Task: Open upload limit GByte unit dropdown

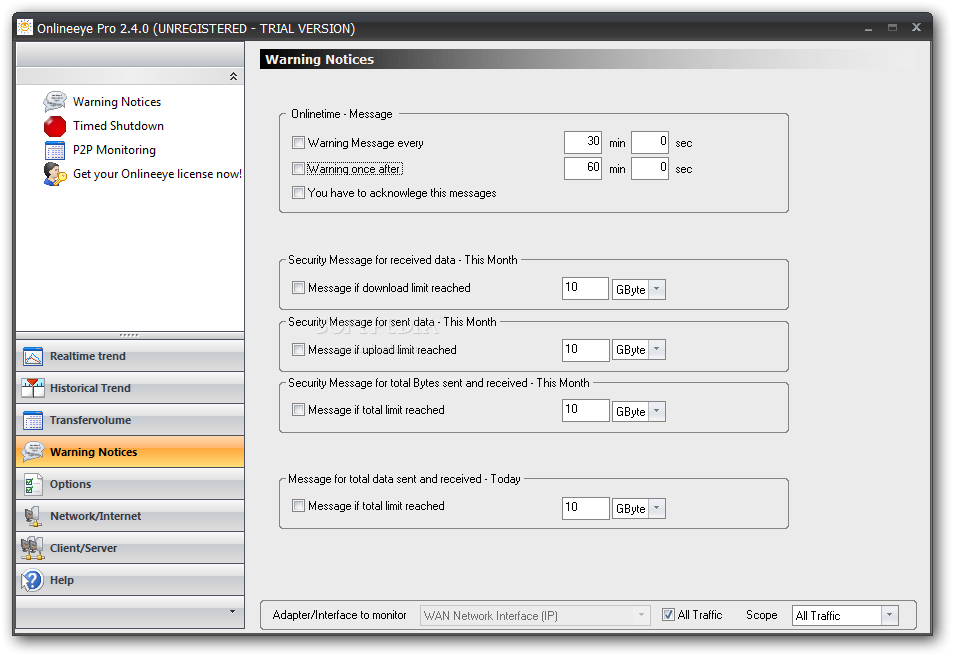Action: [x=656, y=350]
